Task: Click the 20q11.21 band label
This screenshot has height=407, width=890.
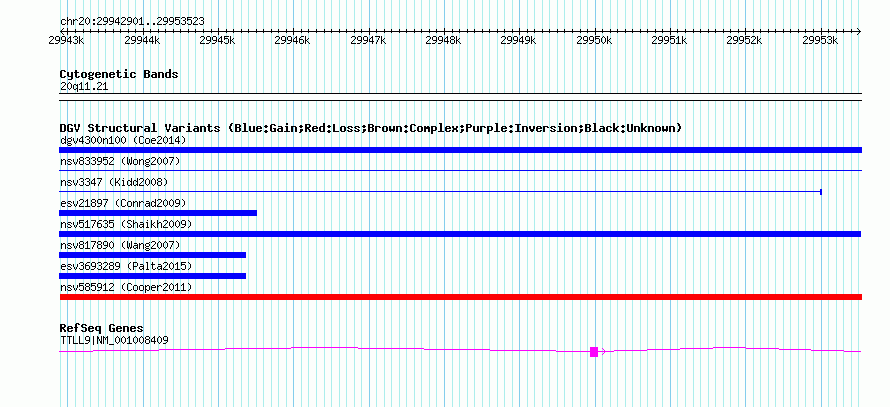Action: [x=84, y=87]
